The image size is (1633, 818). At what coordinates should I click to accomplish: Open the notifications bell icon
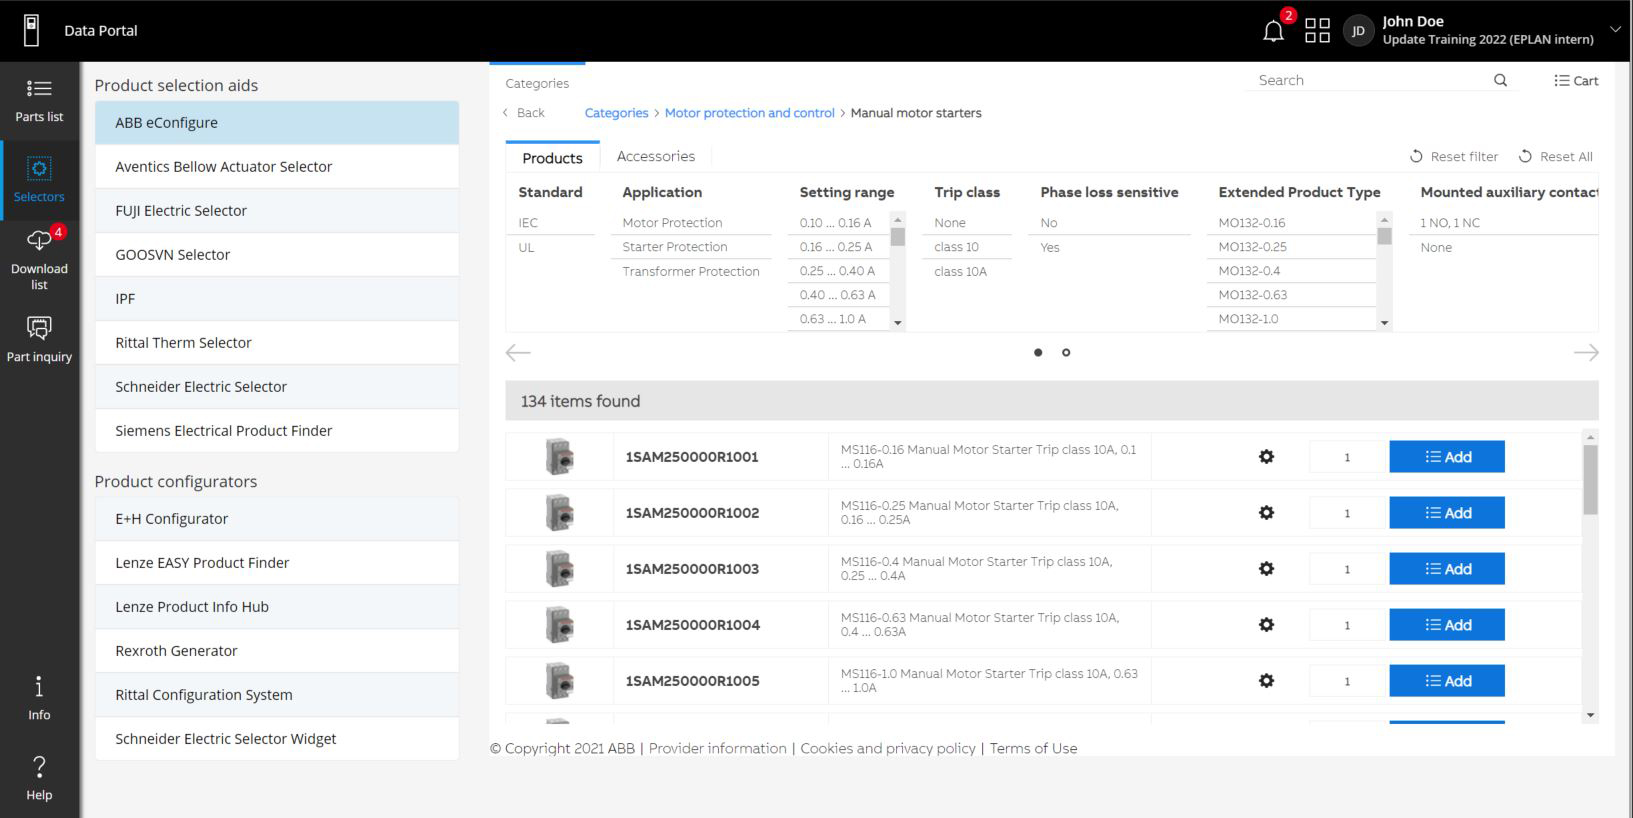click(x=1273, y=31)
